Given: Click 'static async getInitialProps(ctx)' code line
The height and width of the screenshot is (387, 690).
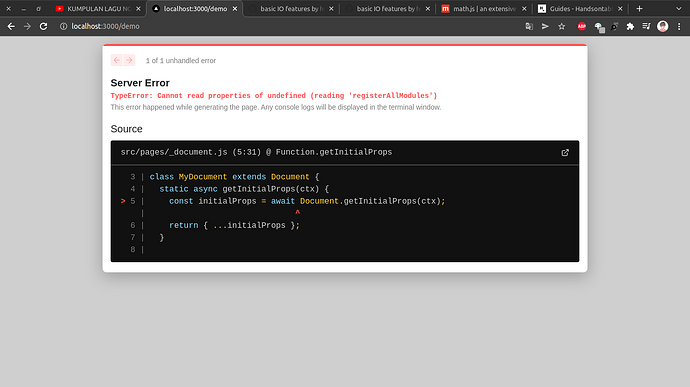Looking at the screenshot, I should pos(244,189).
